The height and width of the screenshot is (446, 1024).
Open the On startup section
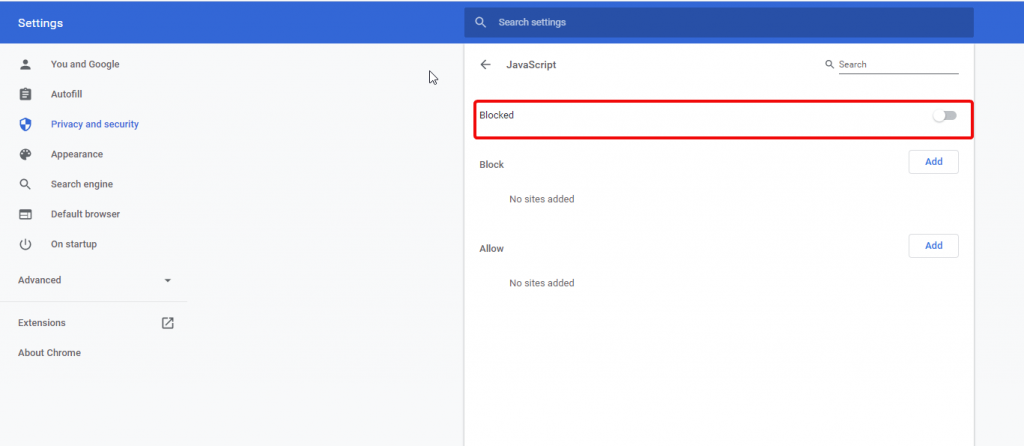[74, 244]
